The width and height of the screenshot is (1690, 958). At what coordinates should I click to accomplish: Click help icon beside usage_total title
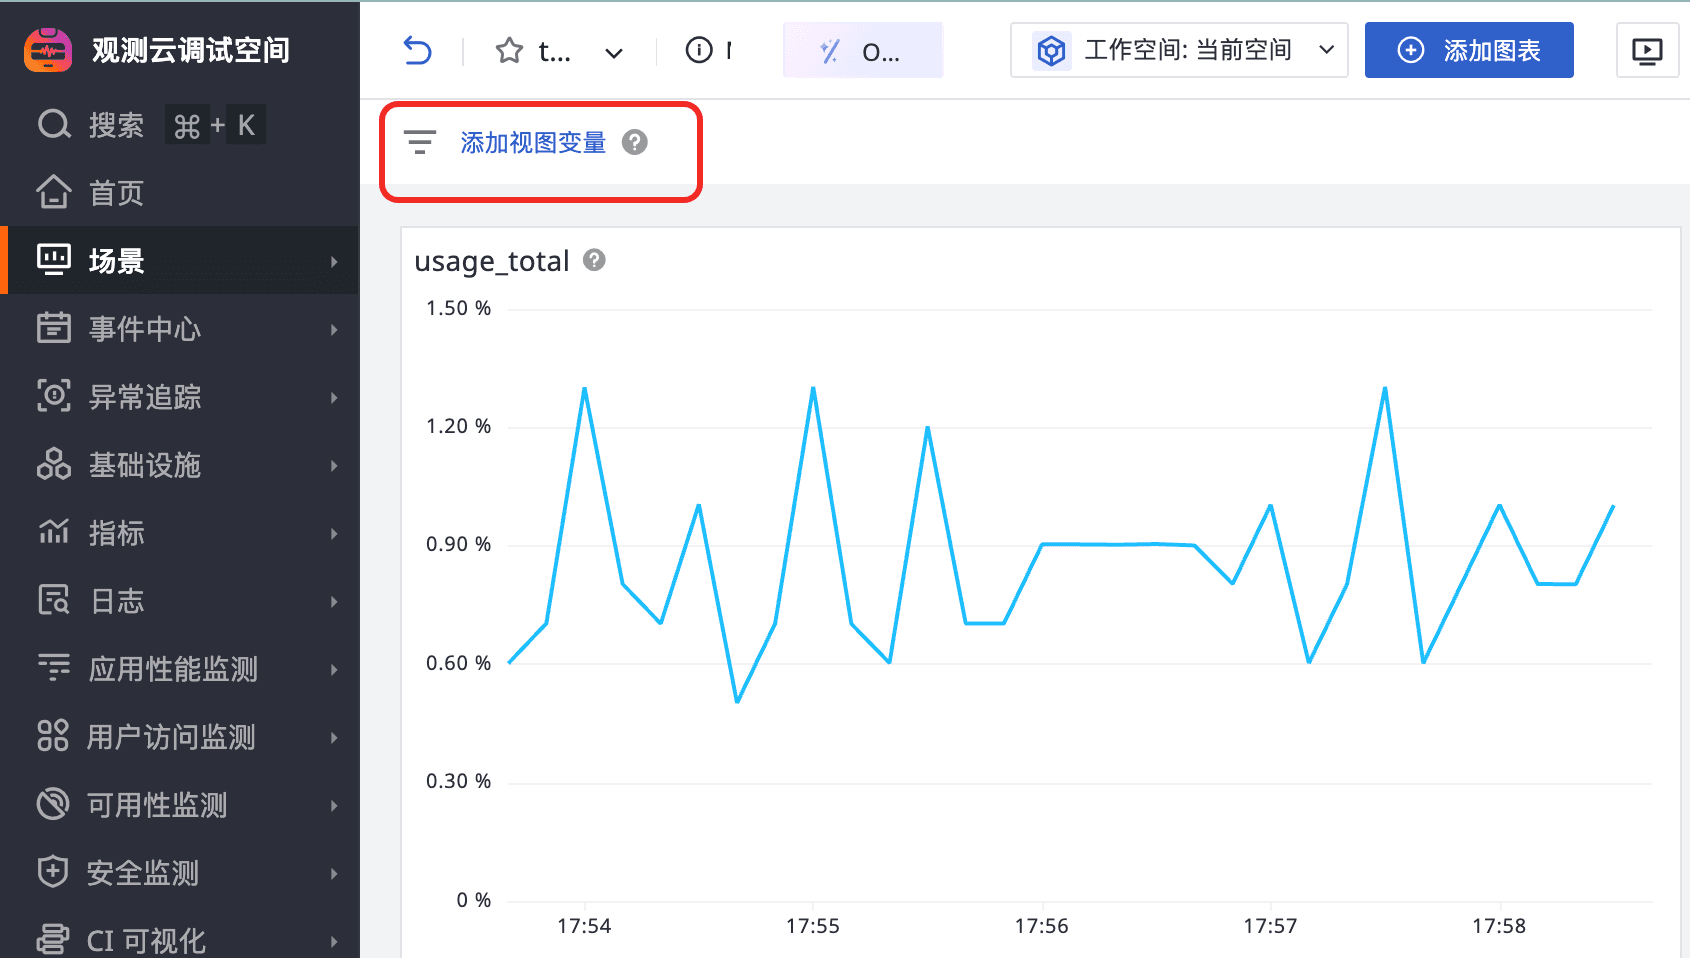click(x=594, y=260)
